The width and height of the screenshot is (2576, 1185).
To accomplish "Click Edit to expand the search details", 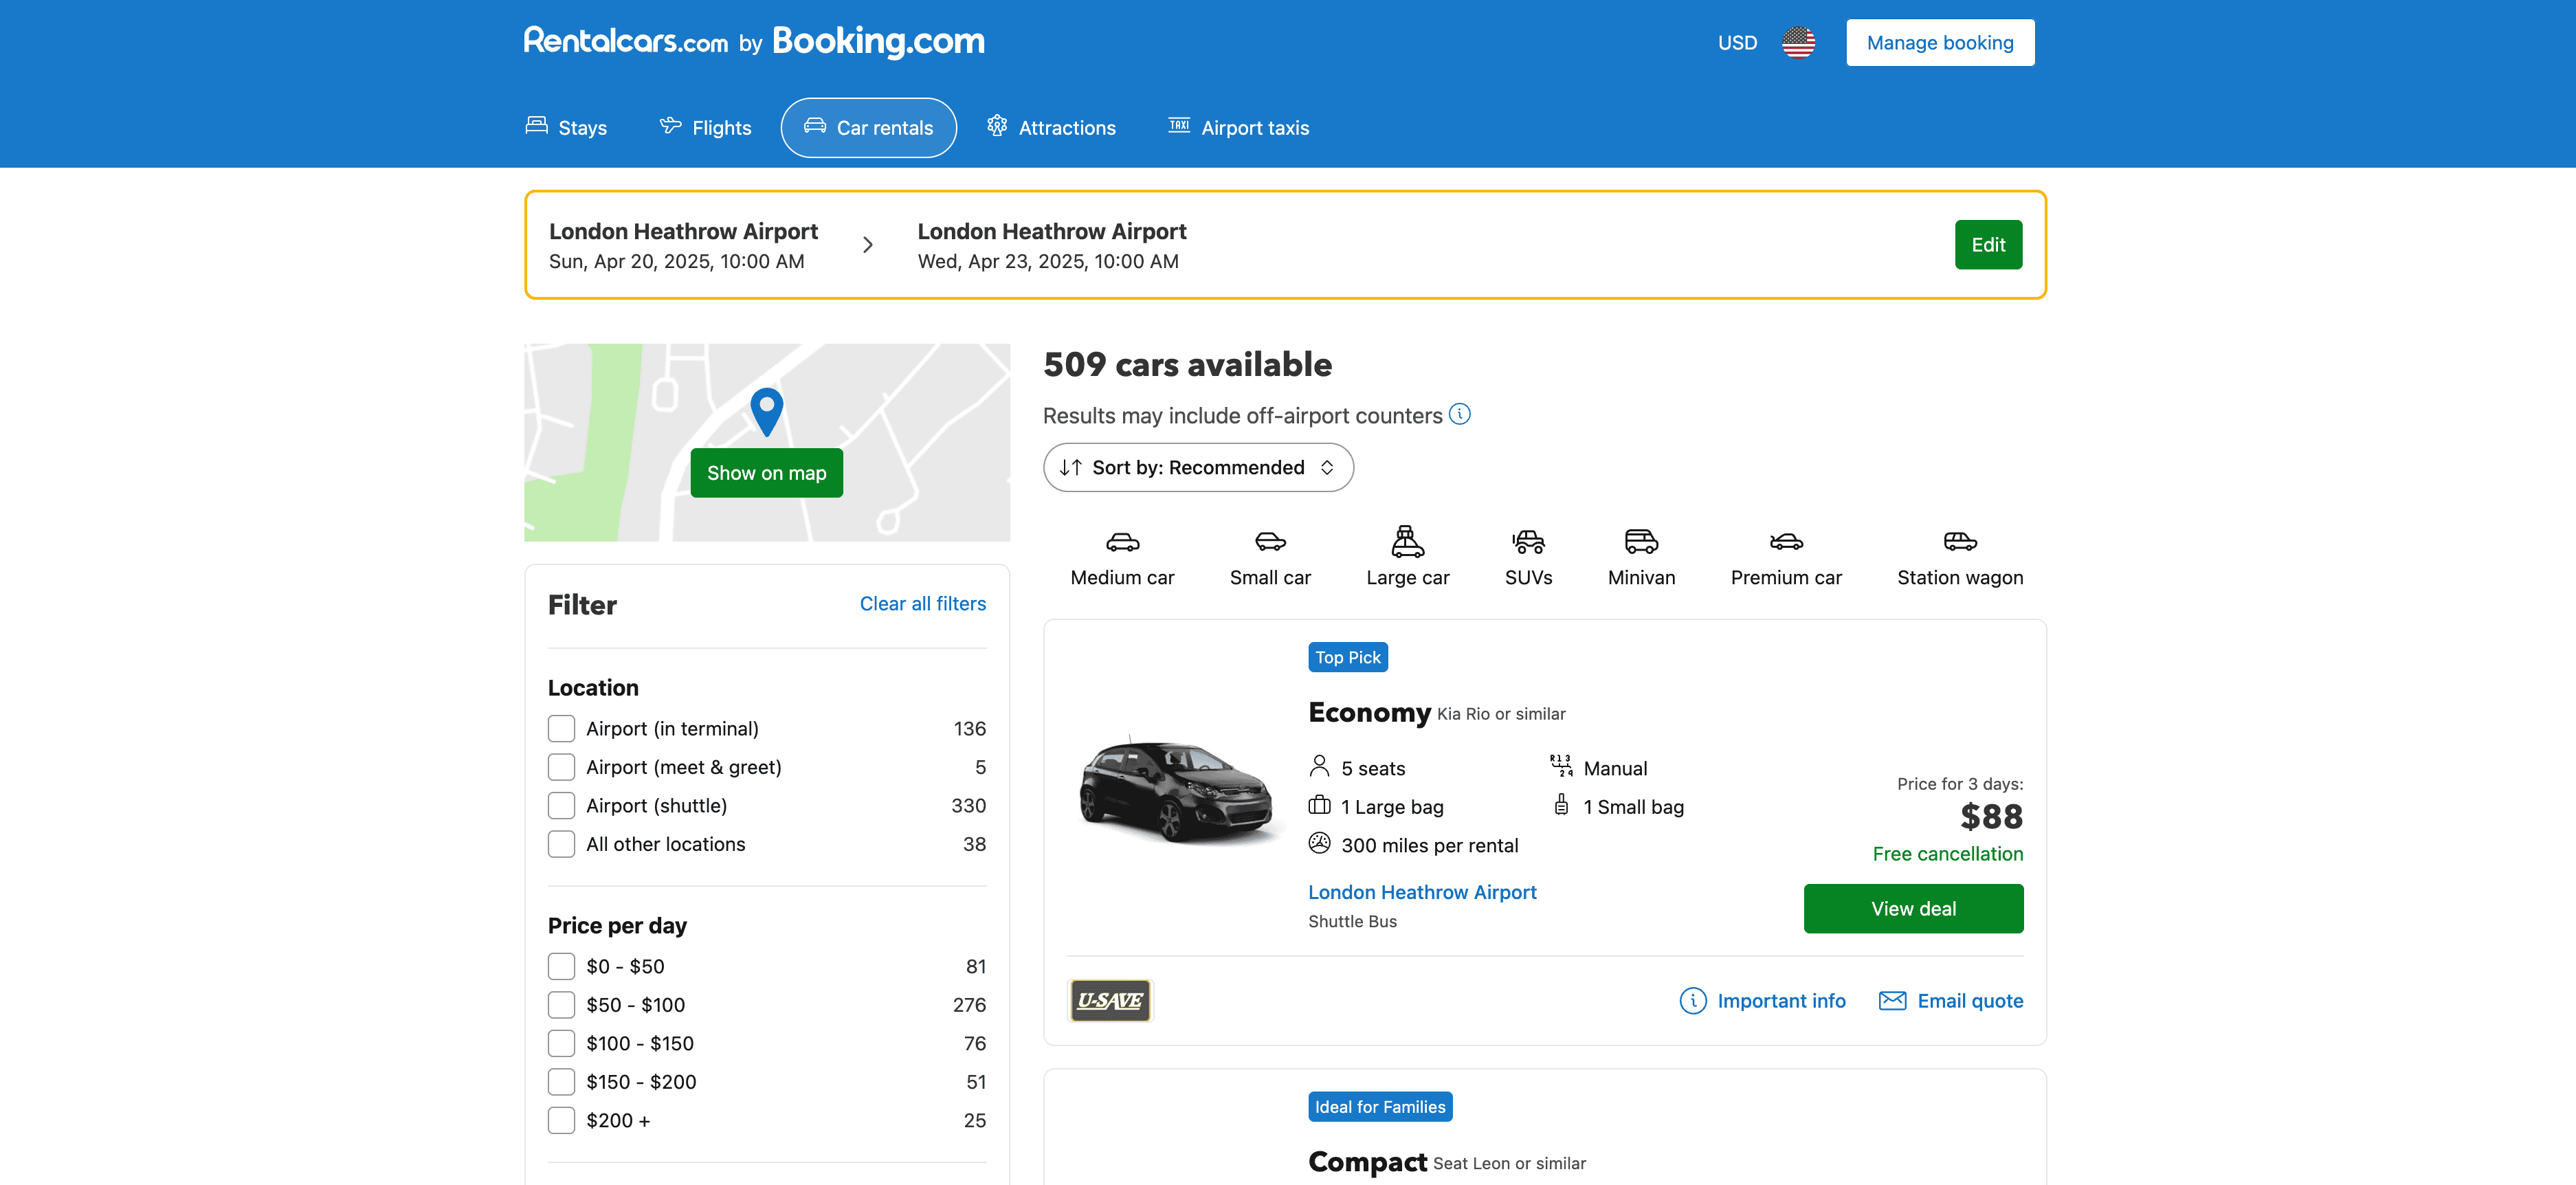I will click(1987, 245).
